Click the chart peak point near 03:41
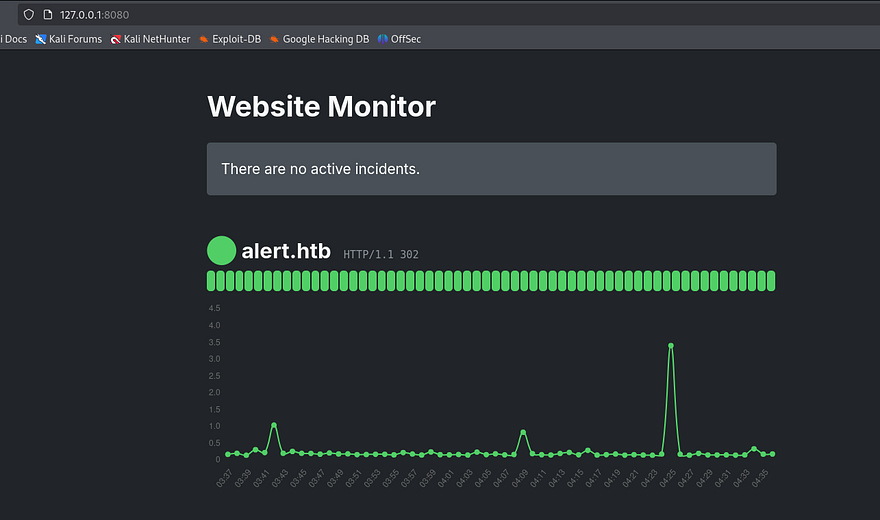Viewport: 880px width, 520px height. pyautogui.click(x=274, y=425)
